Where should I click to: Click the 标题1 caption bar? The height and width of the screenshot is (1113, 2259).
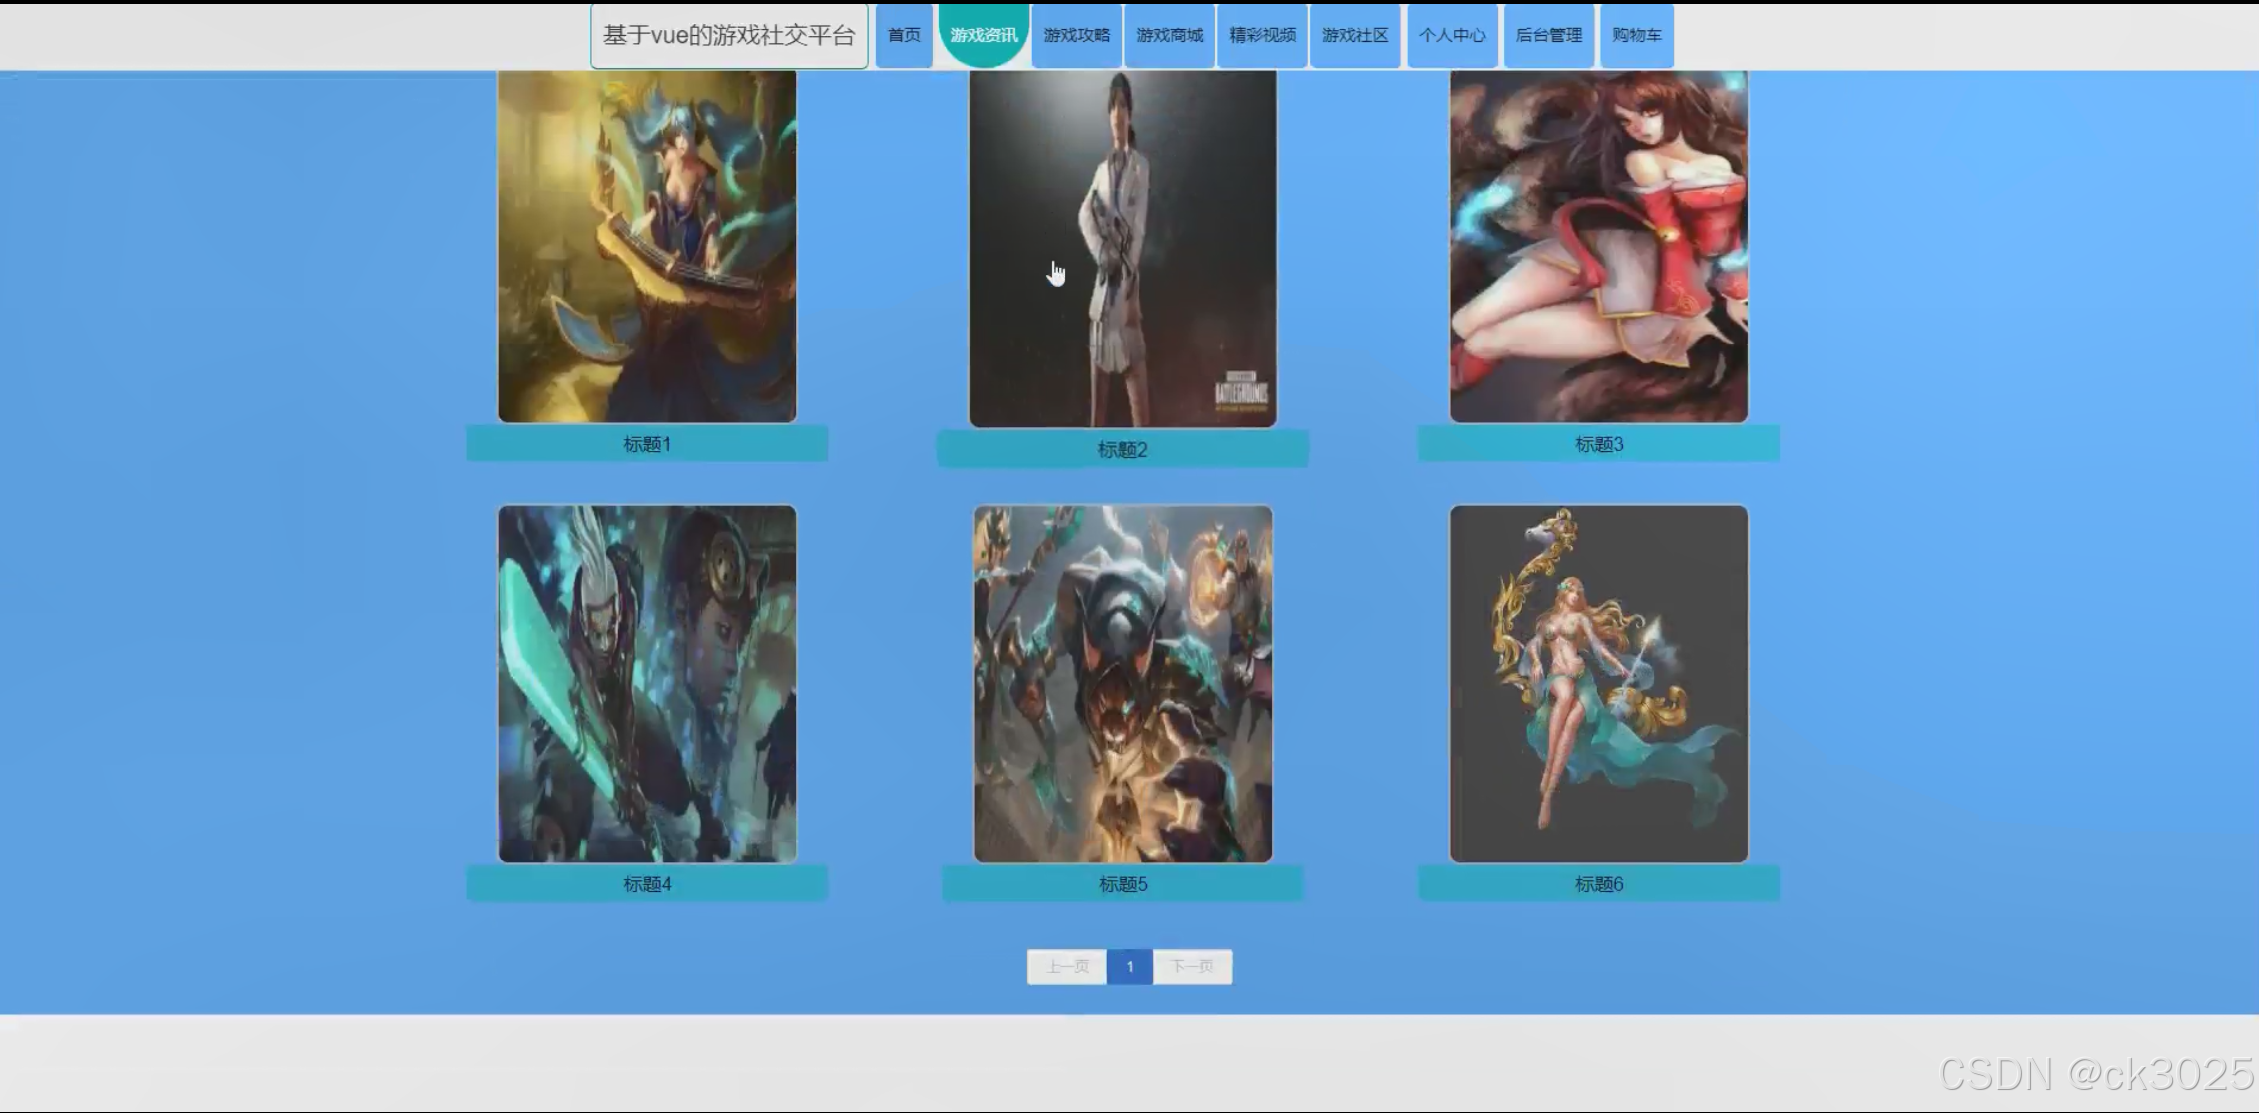tap(647, 444)
